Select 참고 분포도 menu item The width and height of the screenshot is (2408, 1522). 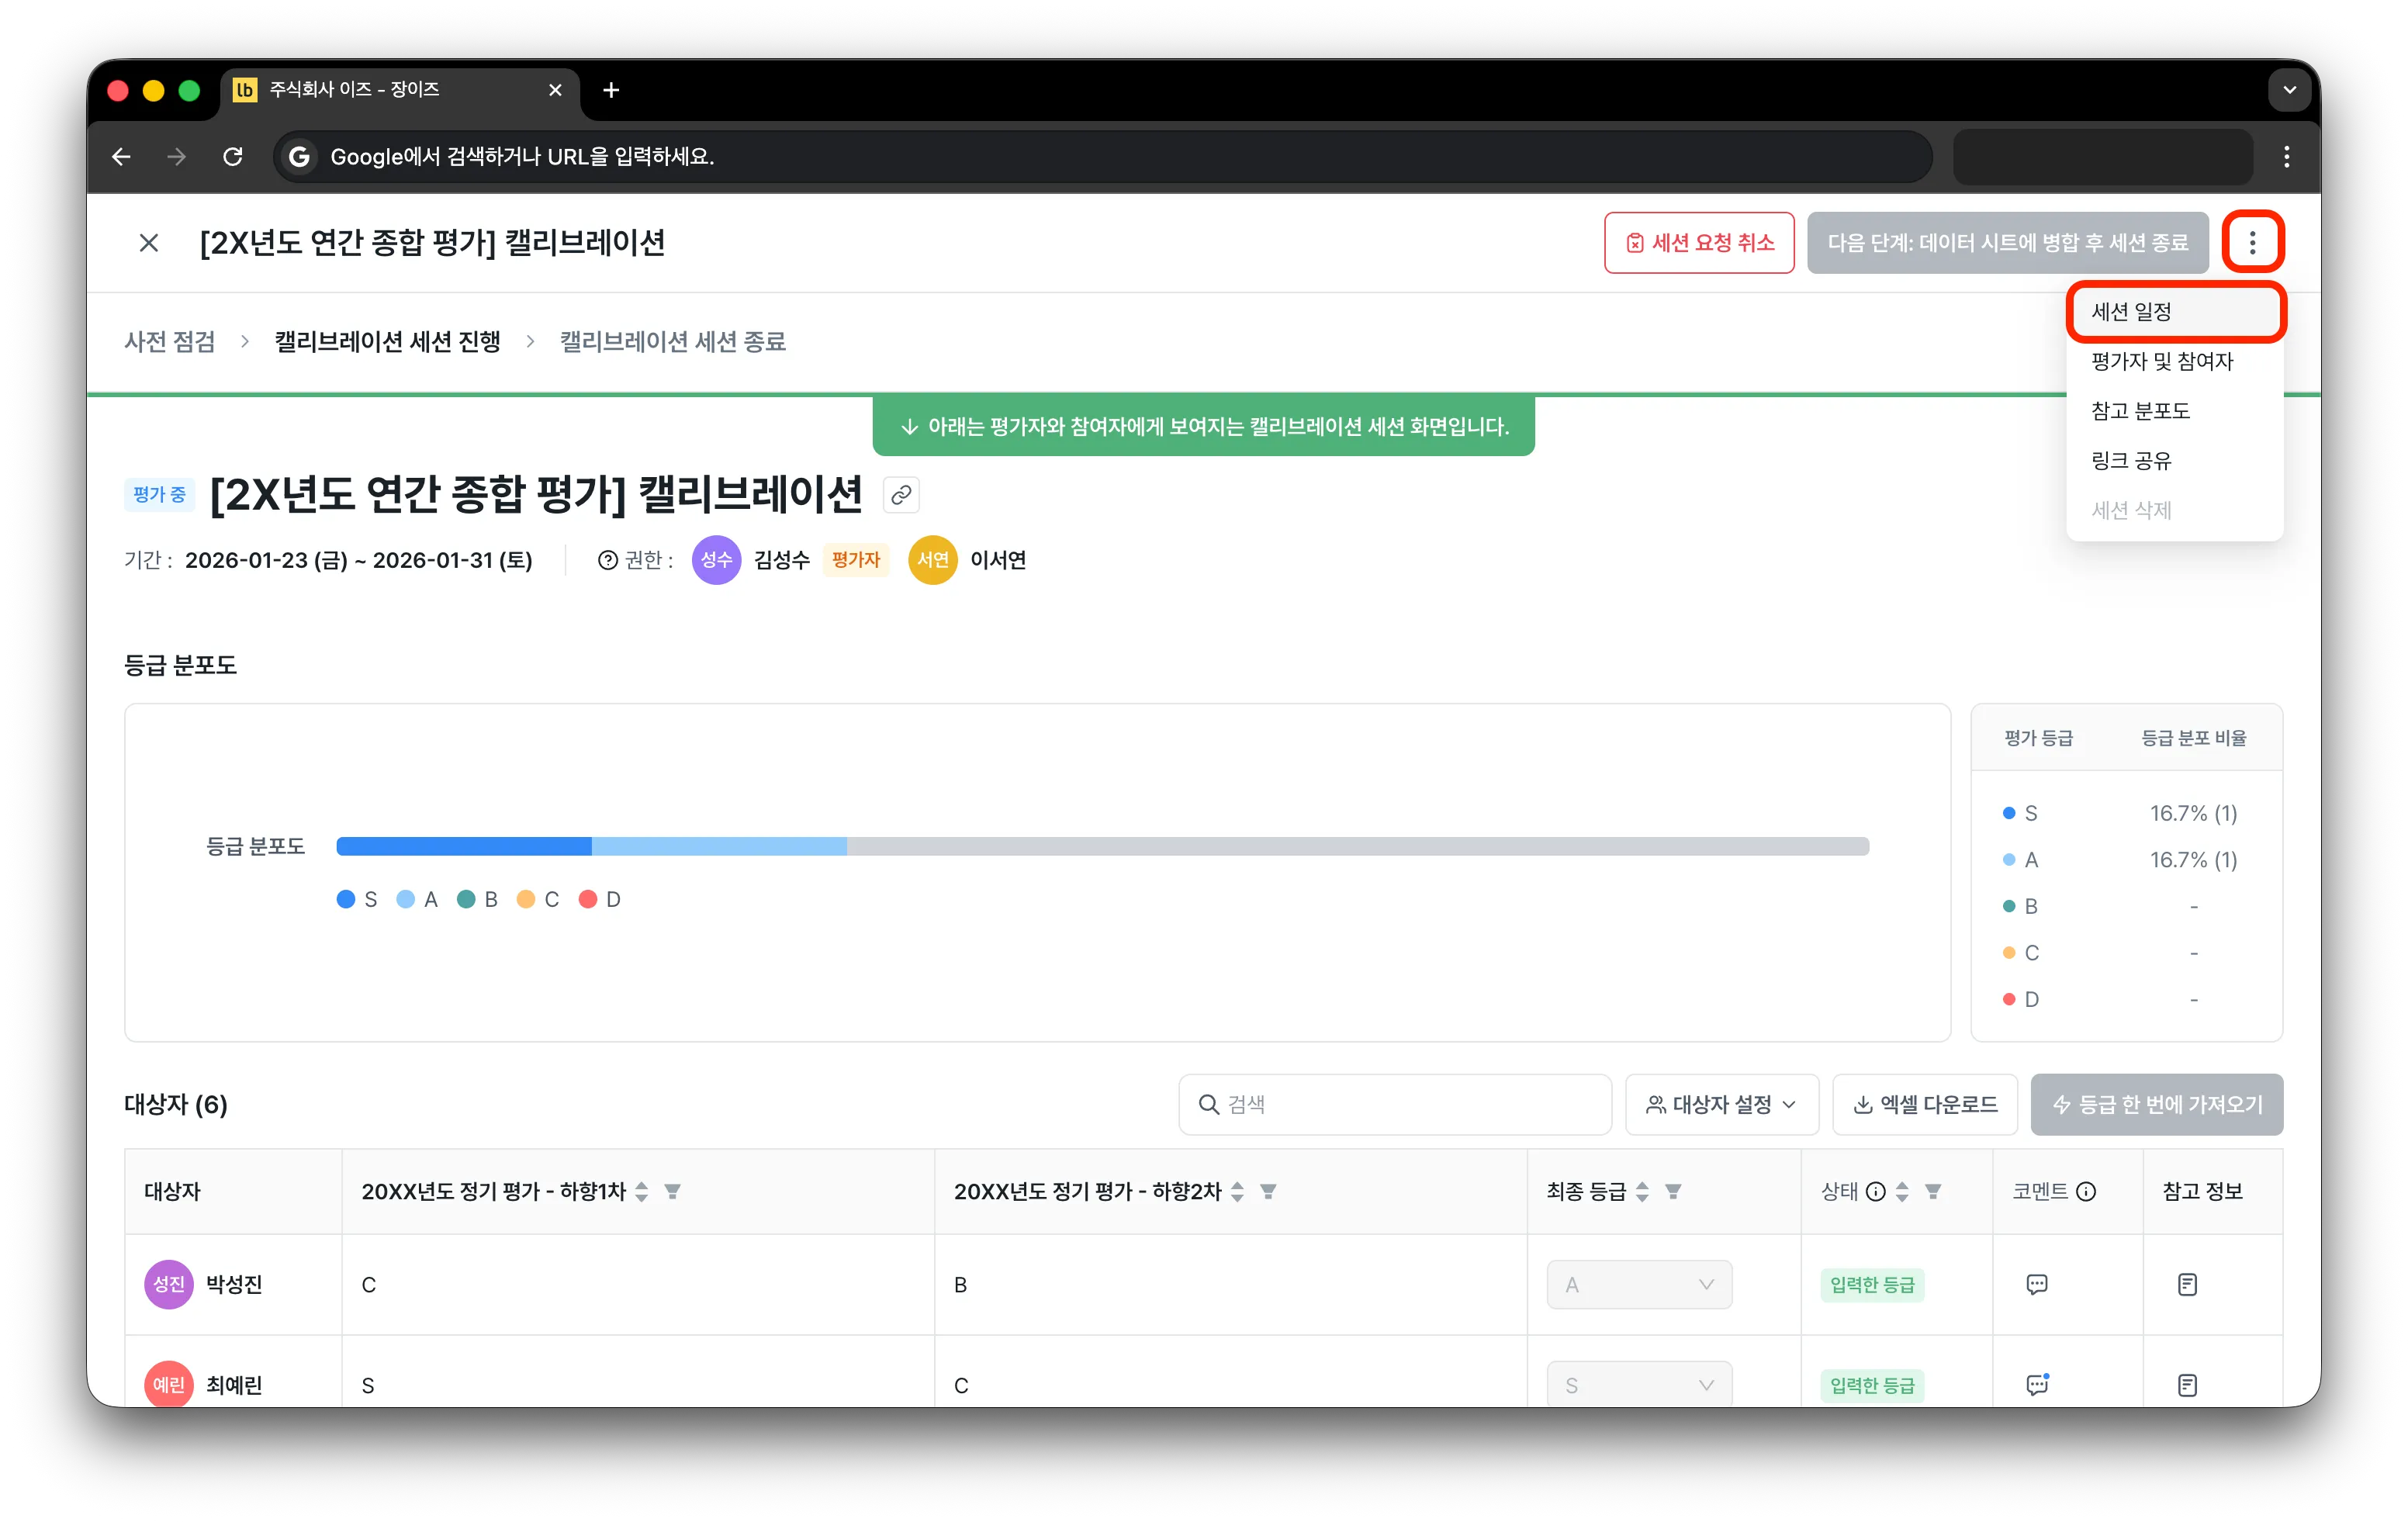[2174, 411]
